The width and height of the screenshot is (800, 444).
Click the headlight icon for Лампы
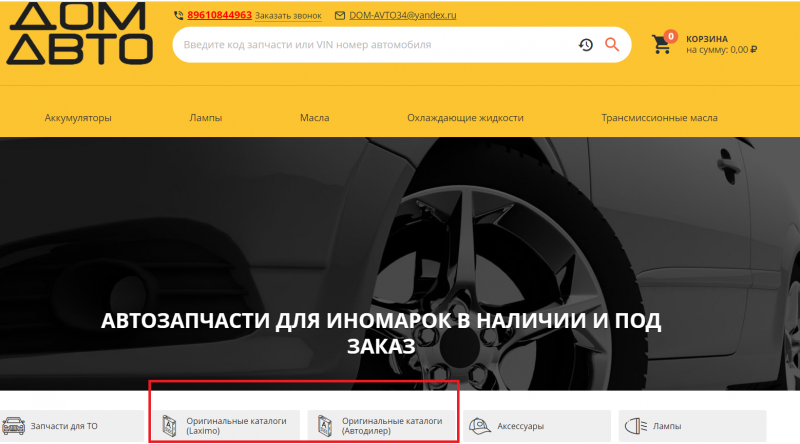634,426
